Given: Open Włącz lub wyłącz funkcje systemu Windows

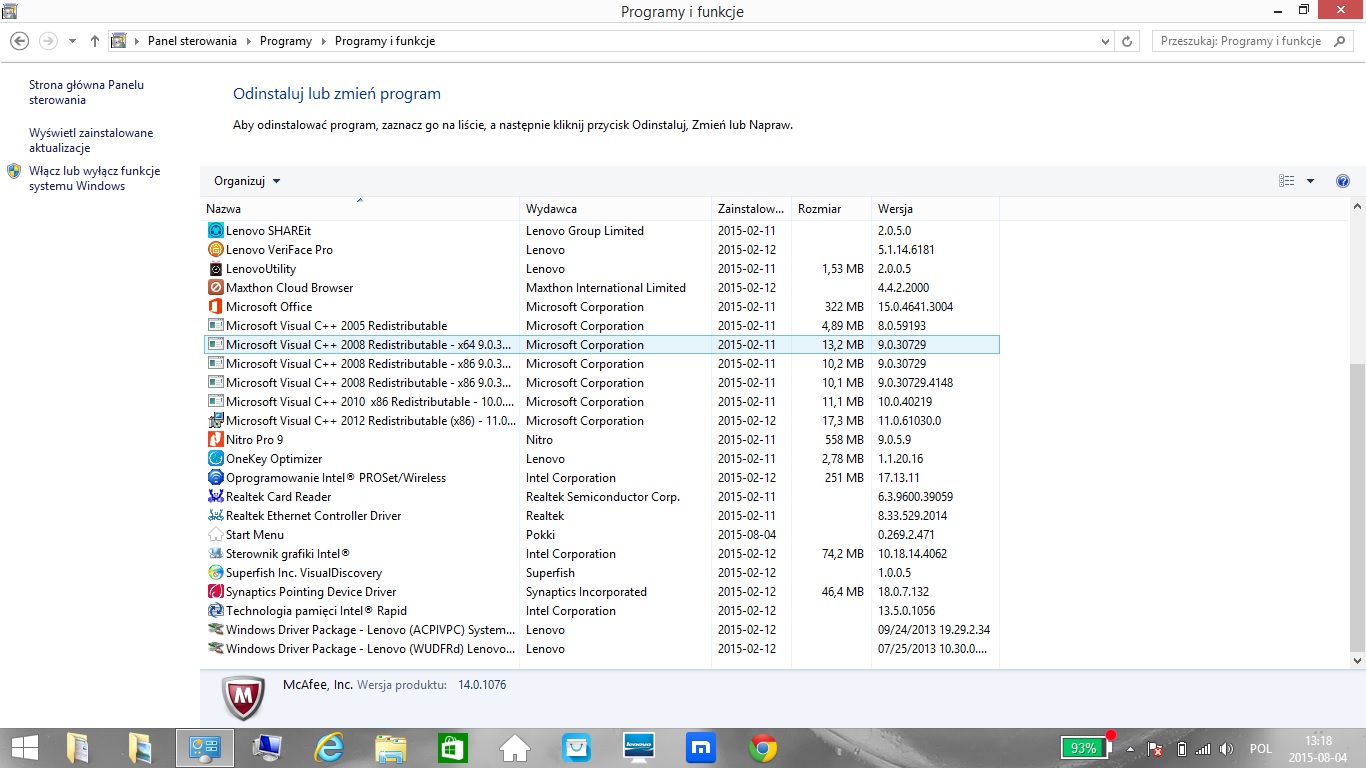Looking at the screenshot, I should 94,179.
